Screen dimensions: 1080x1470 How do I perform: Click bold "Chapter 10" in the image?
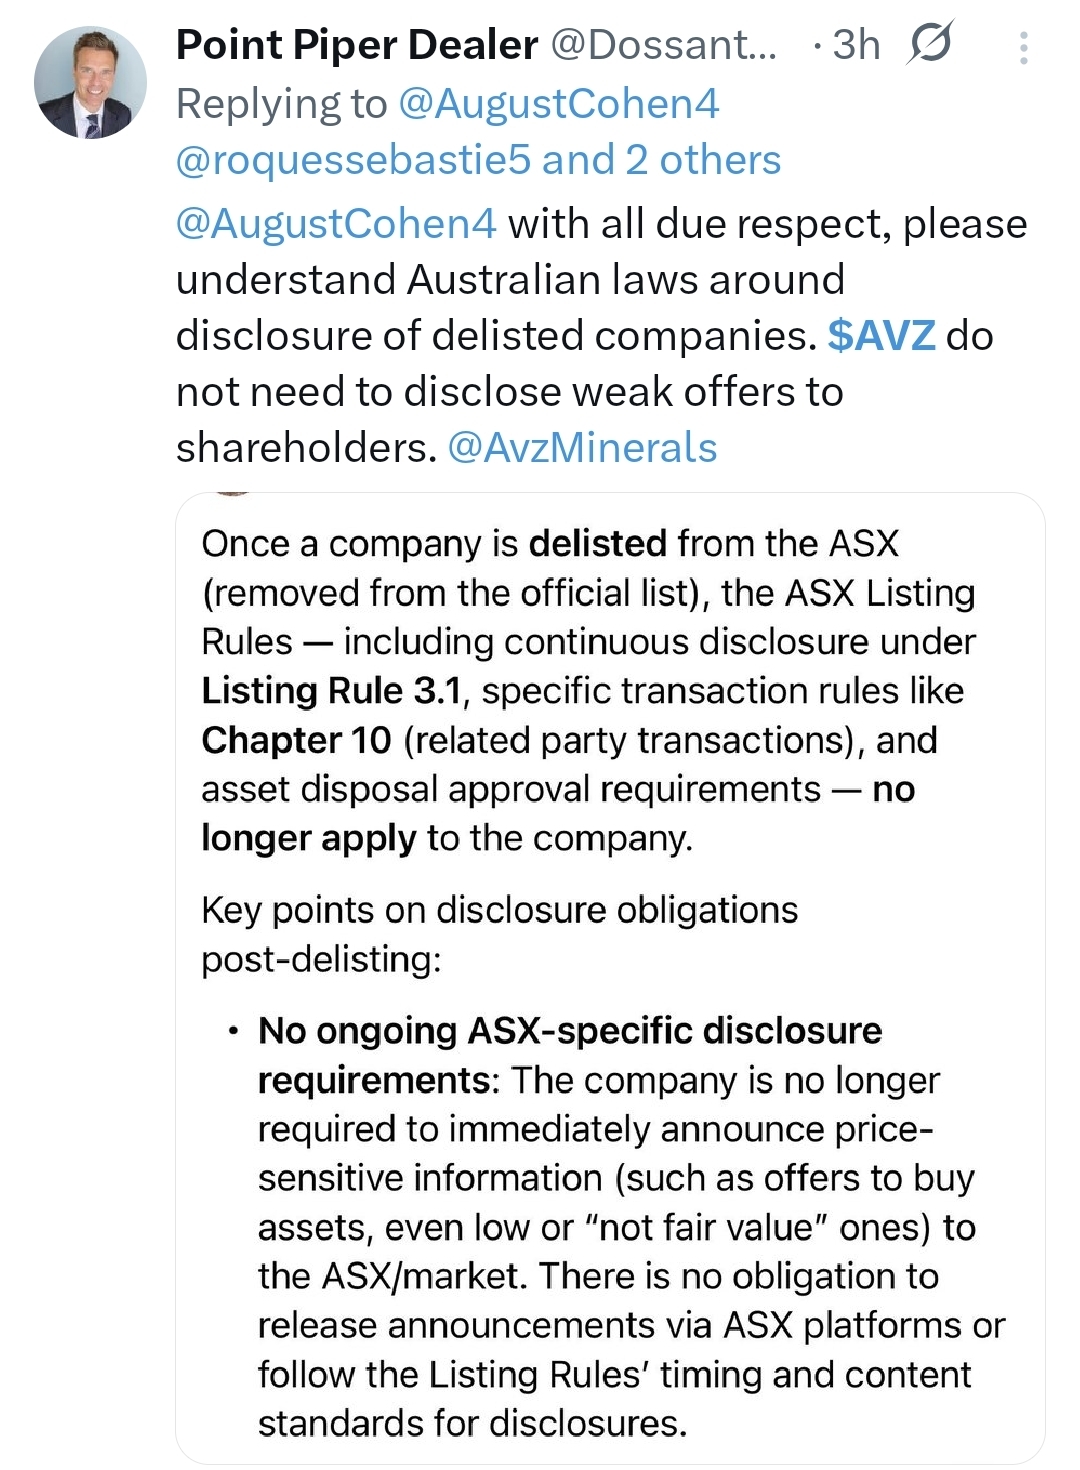coord(296,740)
